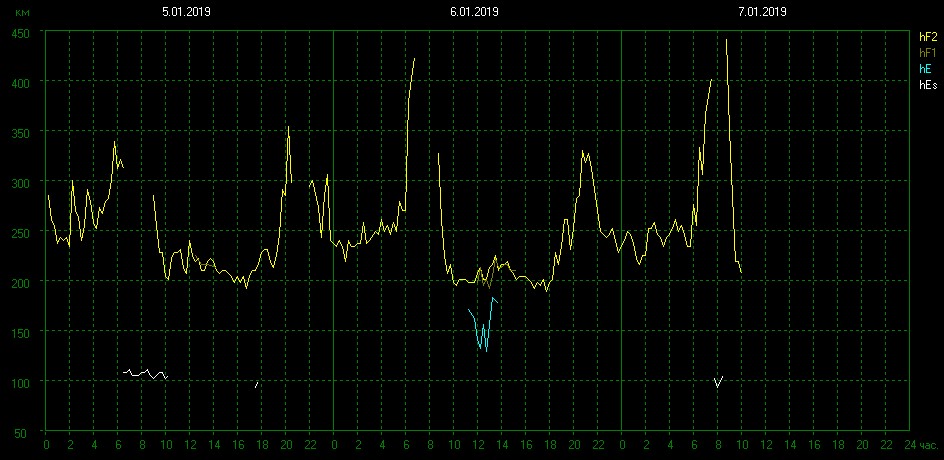Viewport: 944px width, 460px height.
Task: Click the small white hEs mark on 7.01.2019
Action: (x=718, y=382)
